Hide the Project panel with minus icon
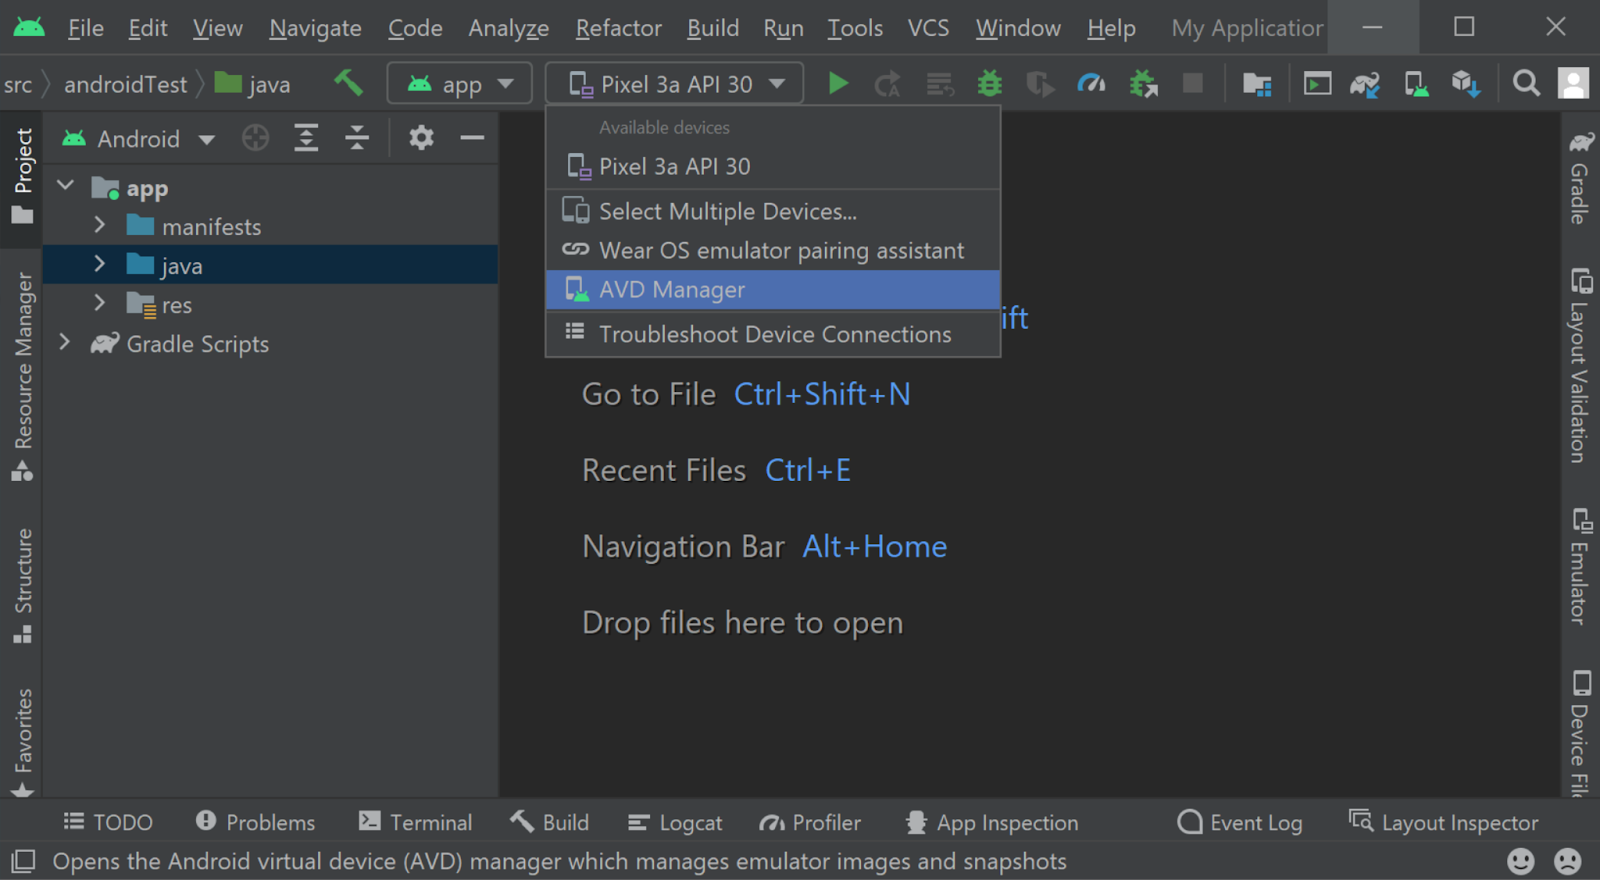This screenshot has width=1600, height=880. click(472, 137)
